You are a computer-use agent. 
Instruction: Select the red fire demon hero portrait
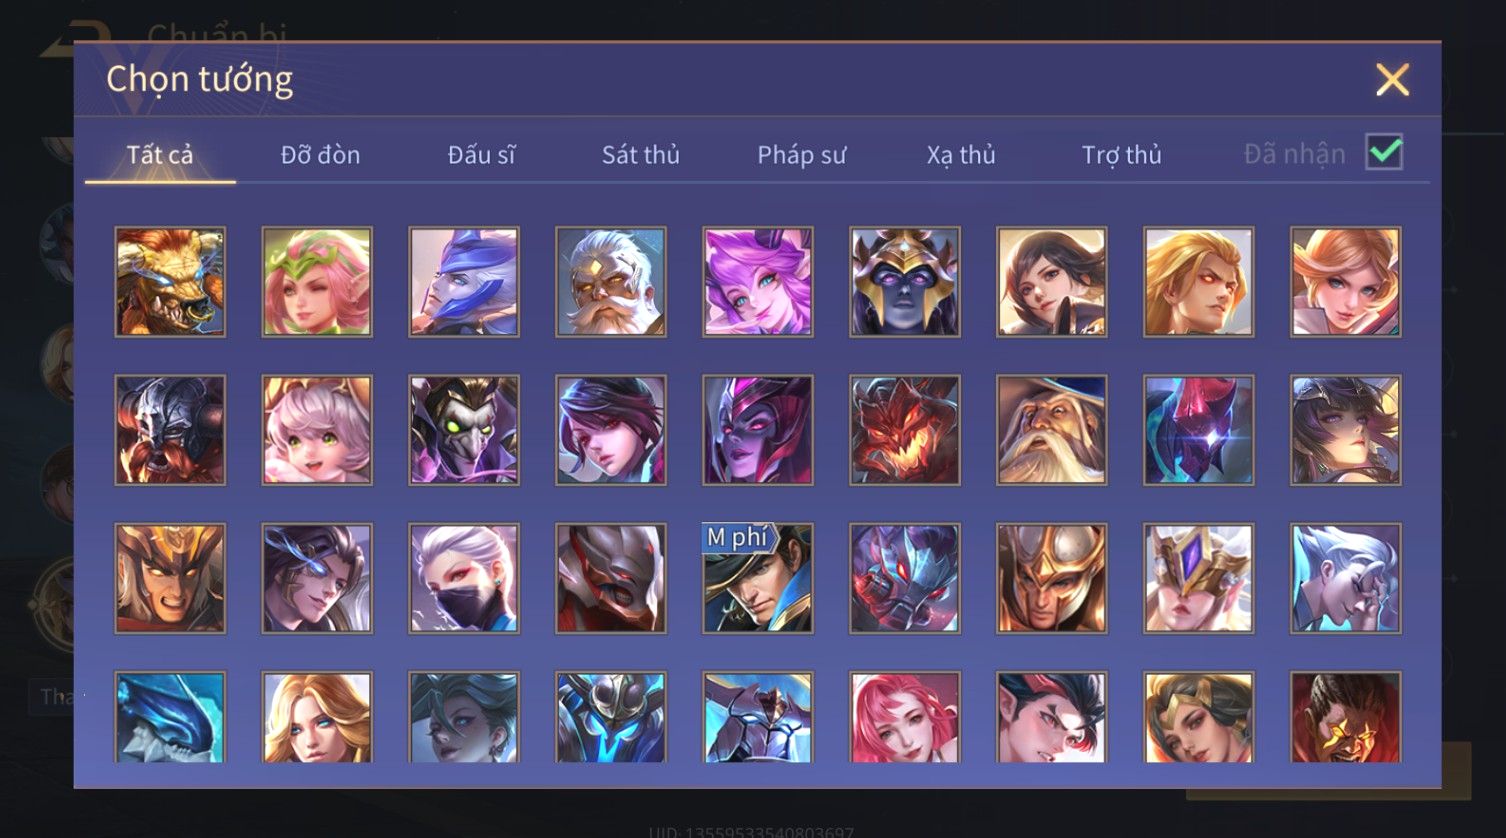click(905, 430)
